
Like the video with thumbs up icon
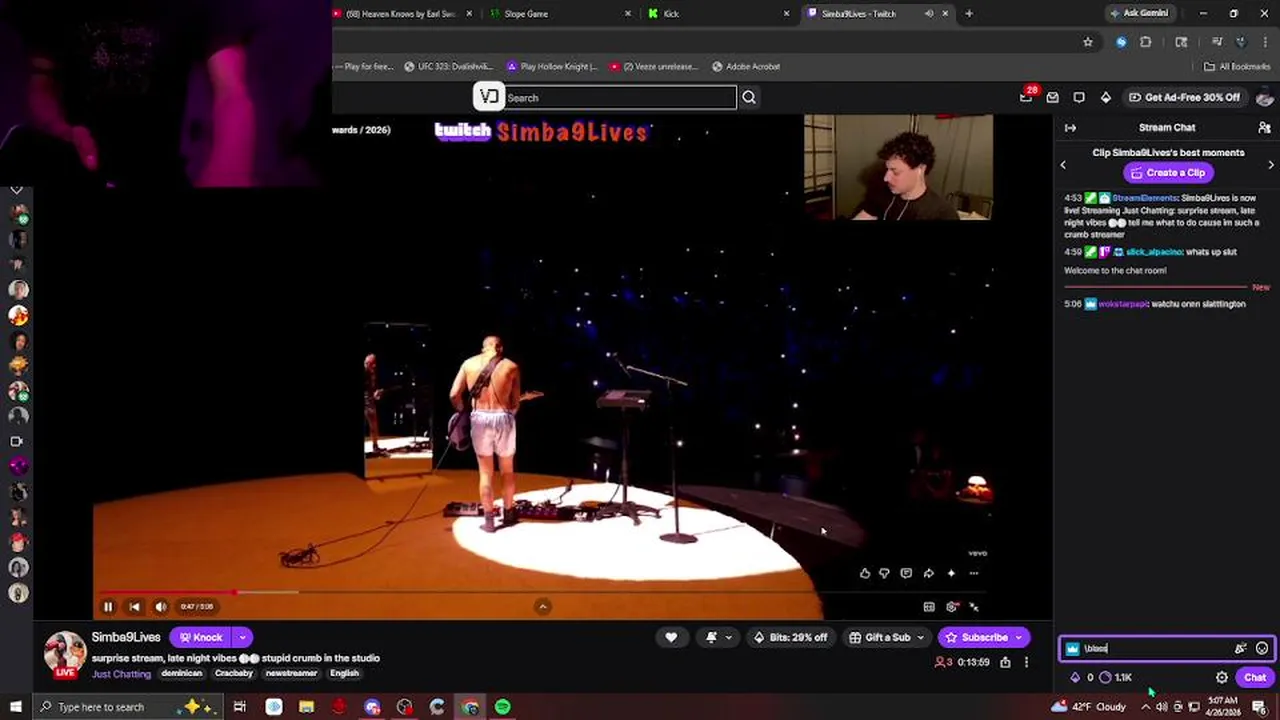(x=865, y=573)
